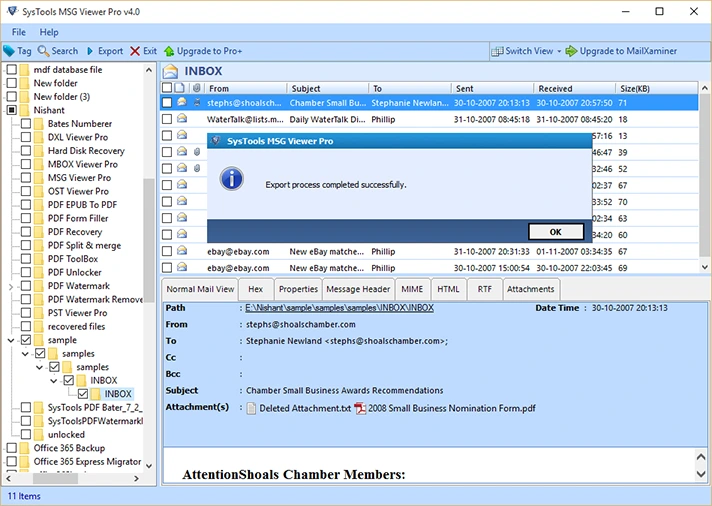Sort by the Received column header
Image resolution: width=712 pixels, height=506 pixels.
pyautogui.click(x=574, y=88)
